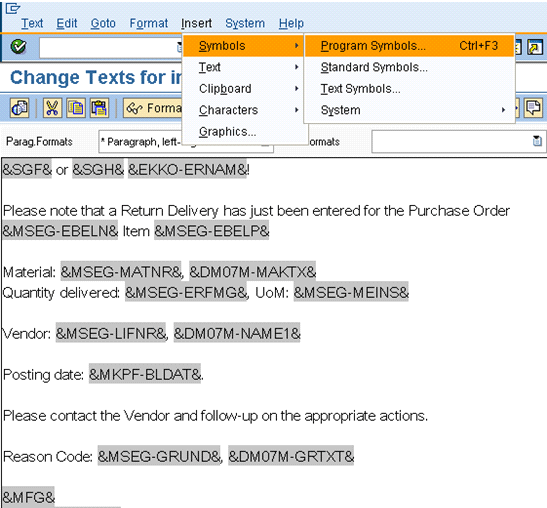The width and height of the screenshot is (547, 508).
Task: Click the shortcut arrow icon at top right
Action: pyautogui.click(x=535, y=47)
